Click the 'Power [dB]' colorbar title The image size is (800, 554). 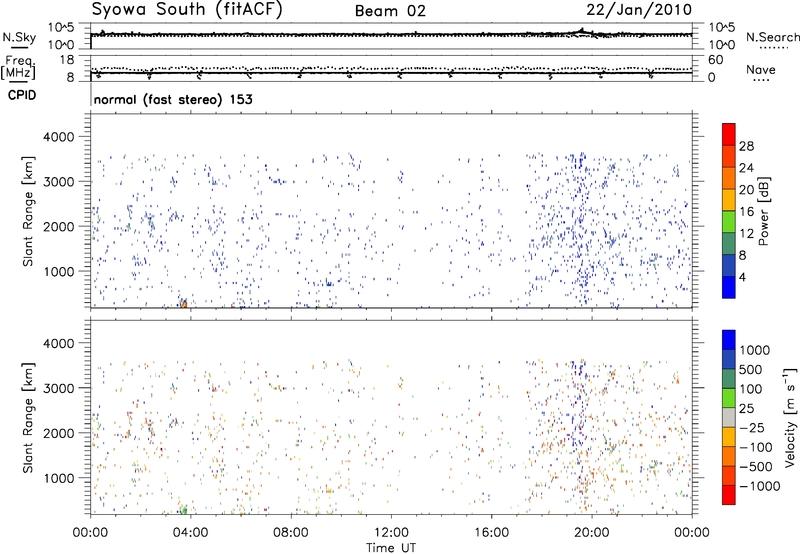pos(763,211)
